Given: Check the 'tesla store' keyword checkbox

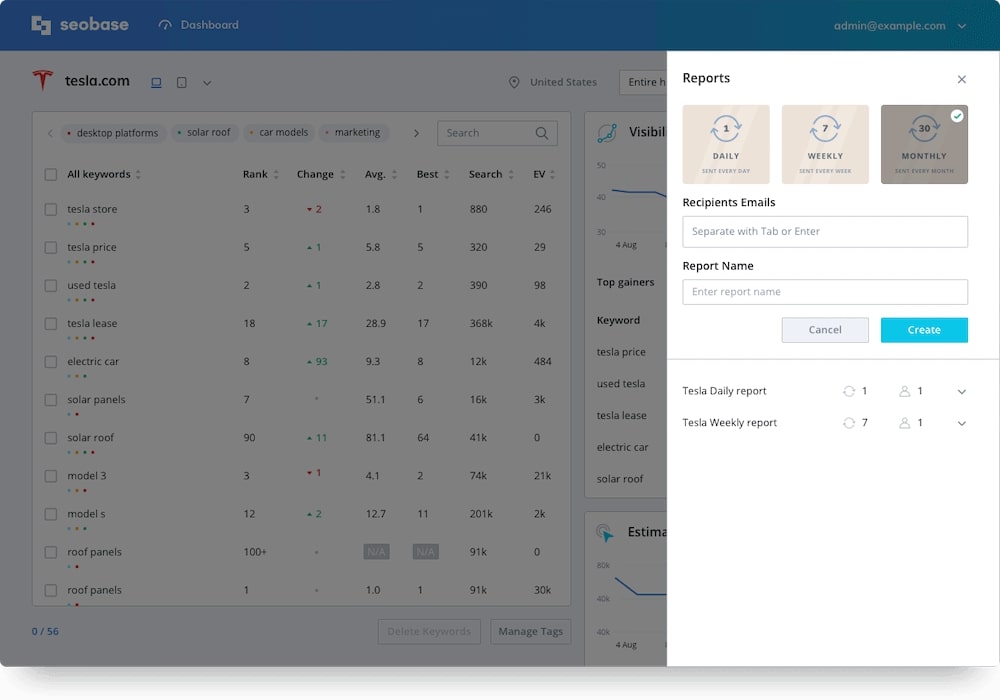Looking at the screenshot, I should [51, 210].
